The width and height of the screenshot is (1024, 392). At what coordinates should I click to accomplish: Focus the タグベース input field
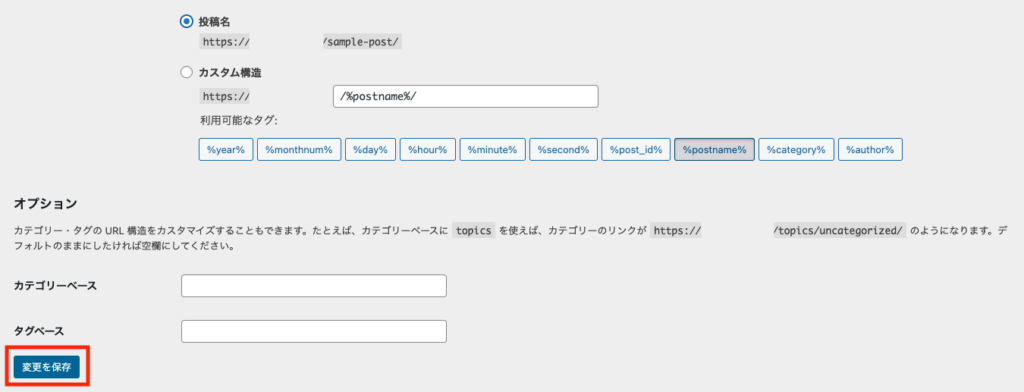click(x=313, y=331)
